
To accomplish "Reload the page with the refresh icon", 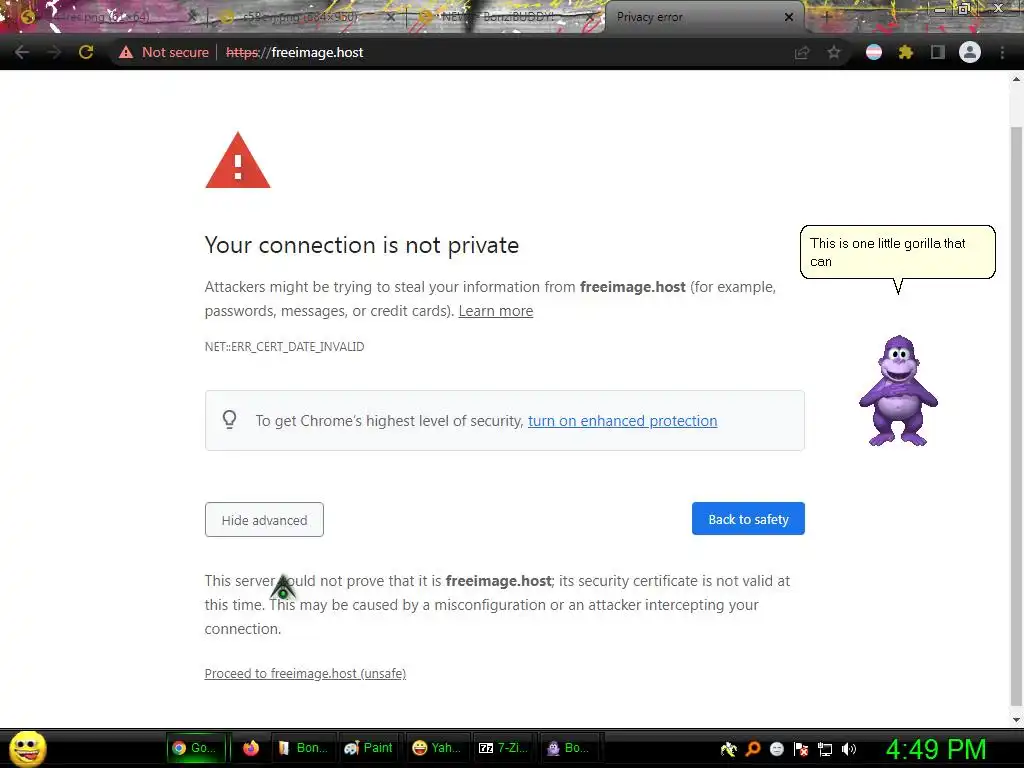I will coord(86,52).
